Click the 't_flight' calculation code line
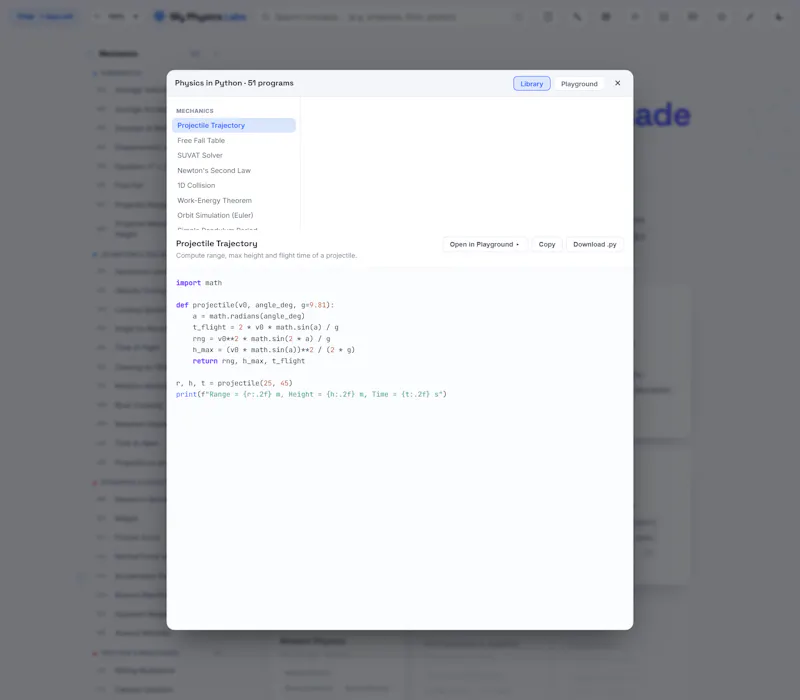 tap(265, 328)
